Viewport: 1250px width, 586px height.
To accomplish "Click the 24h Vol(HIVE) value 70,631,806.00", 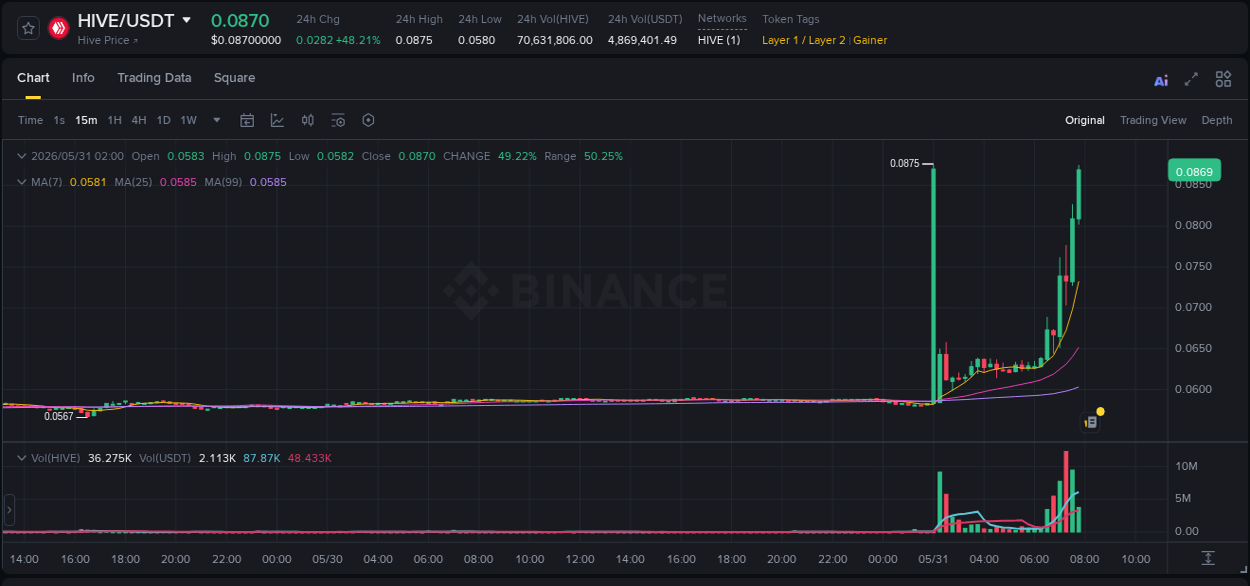I will pos(555,40).
